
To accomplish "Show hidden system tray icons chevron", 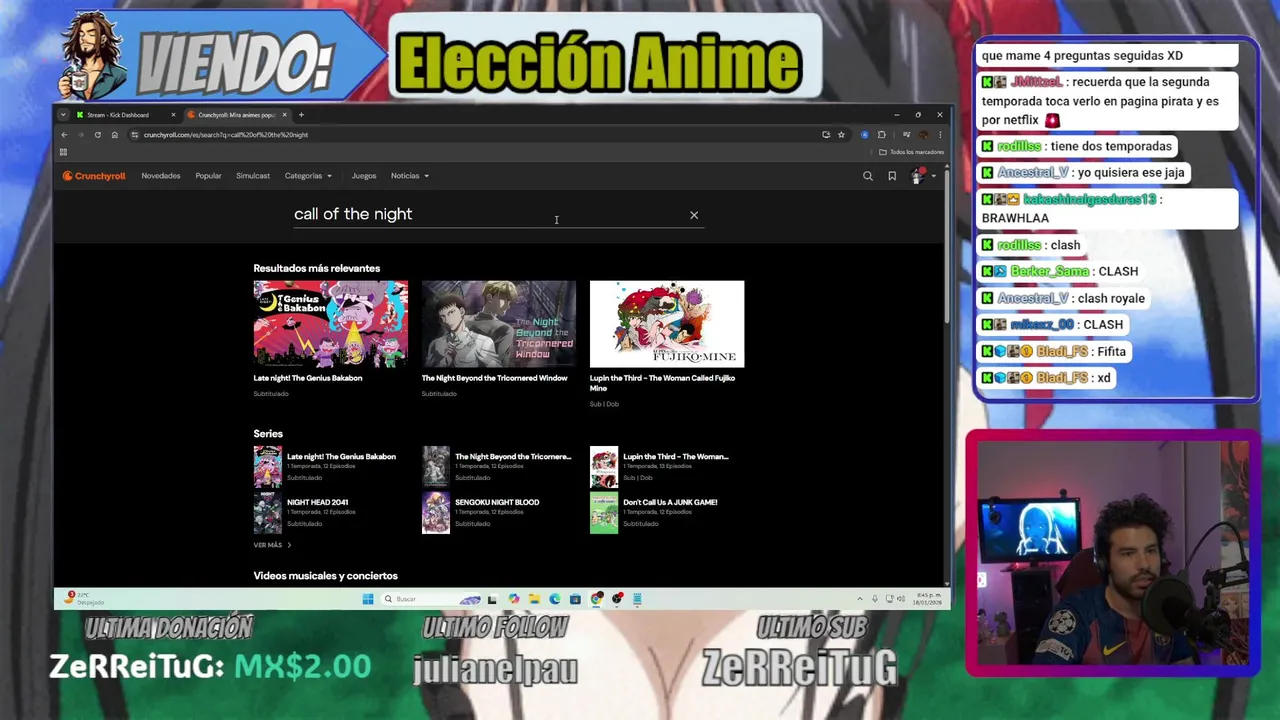I will coord(859,599).
